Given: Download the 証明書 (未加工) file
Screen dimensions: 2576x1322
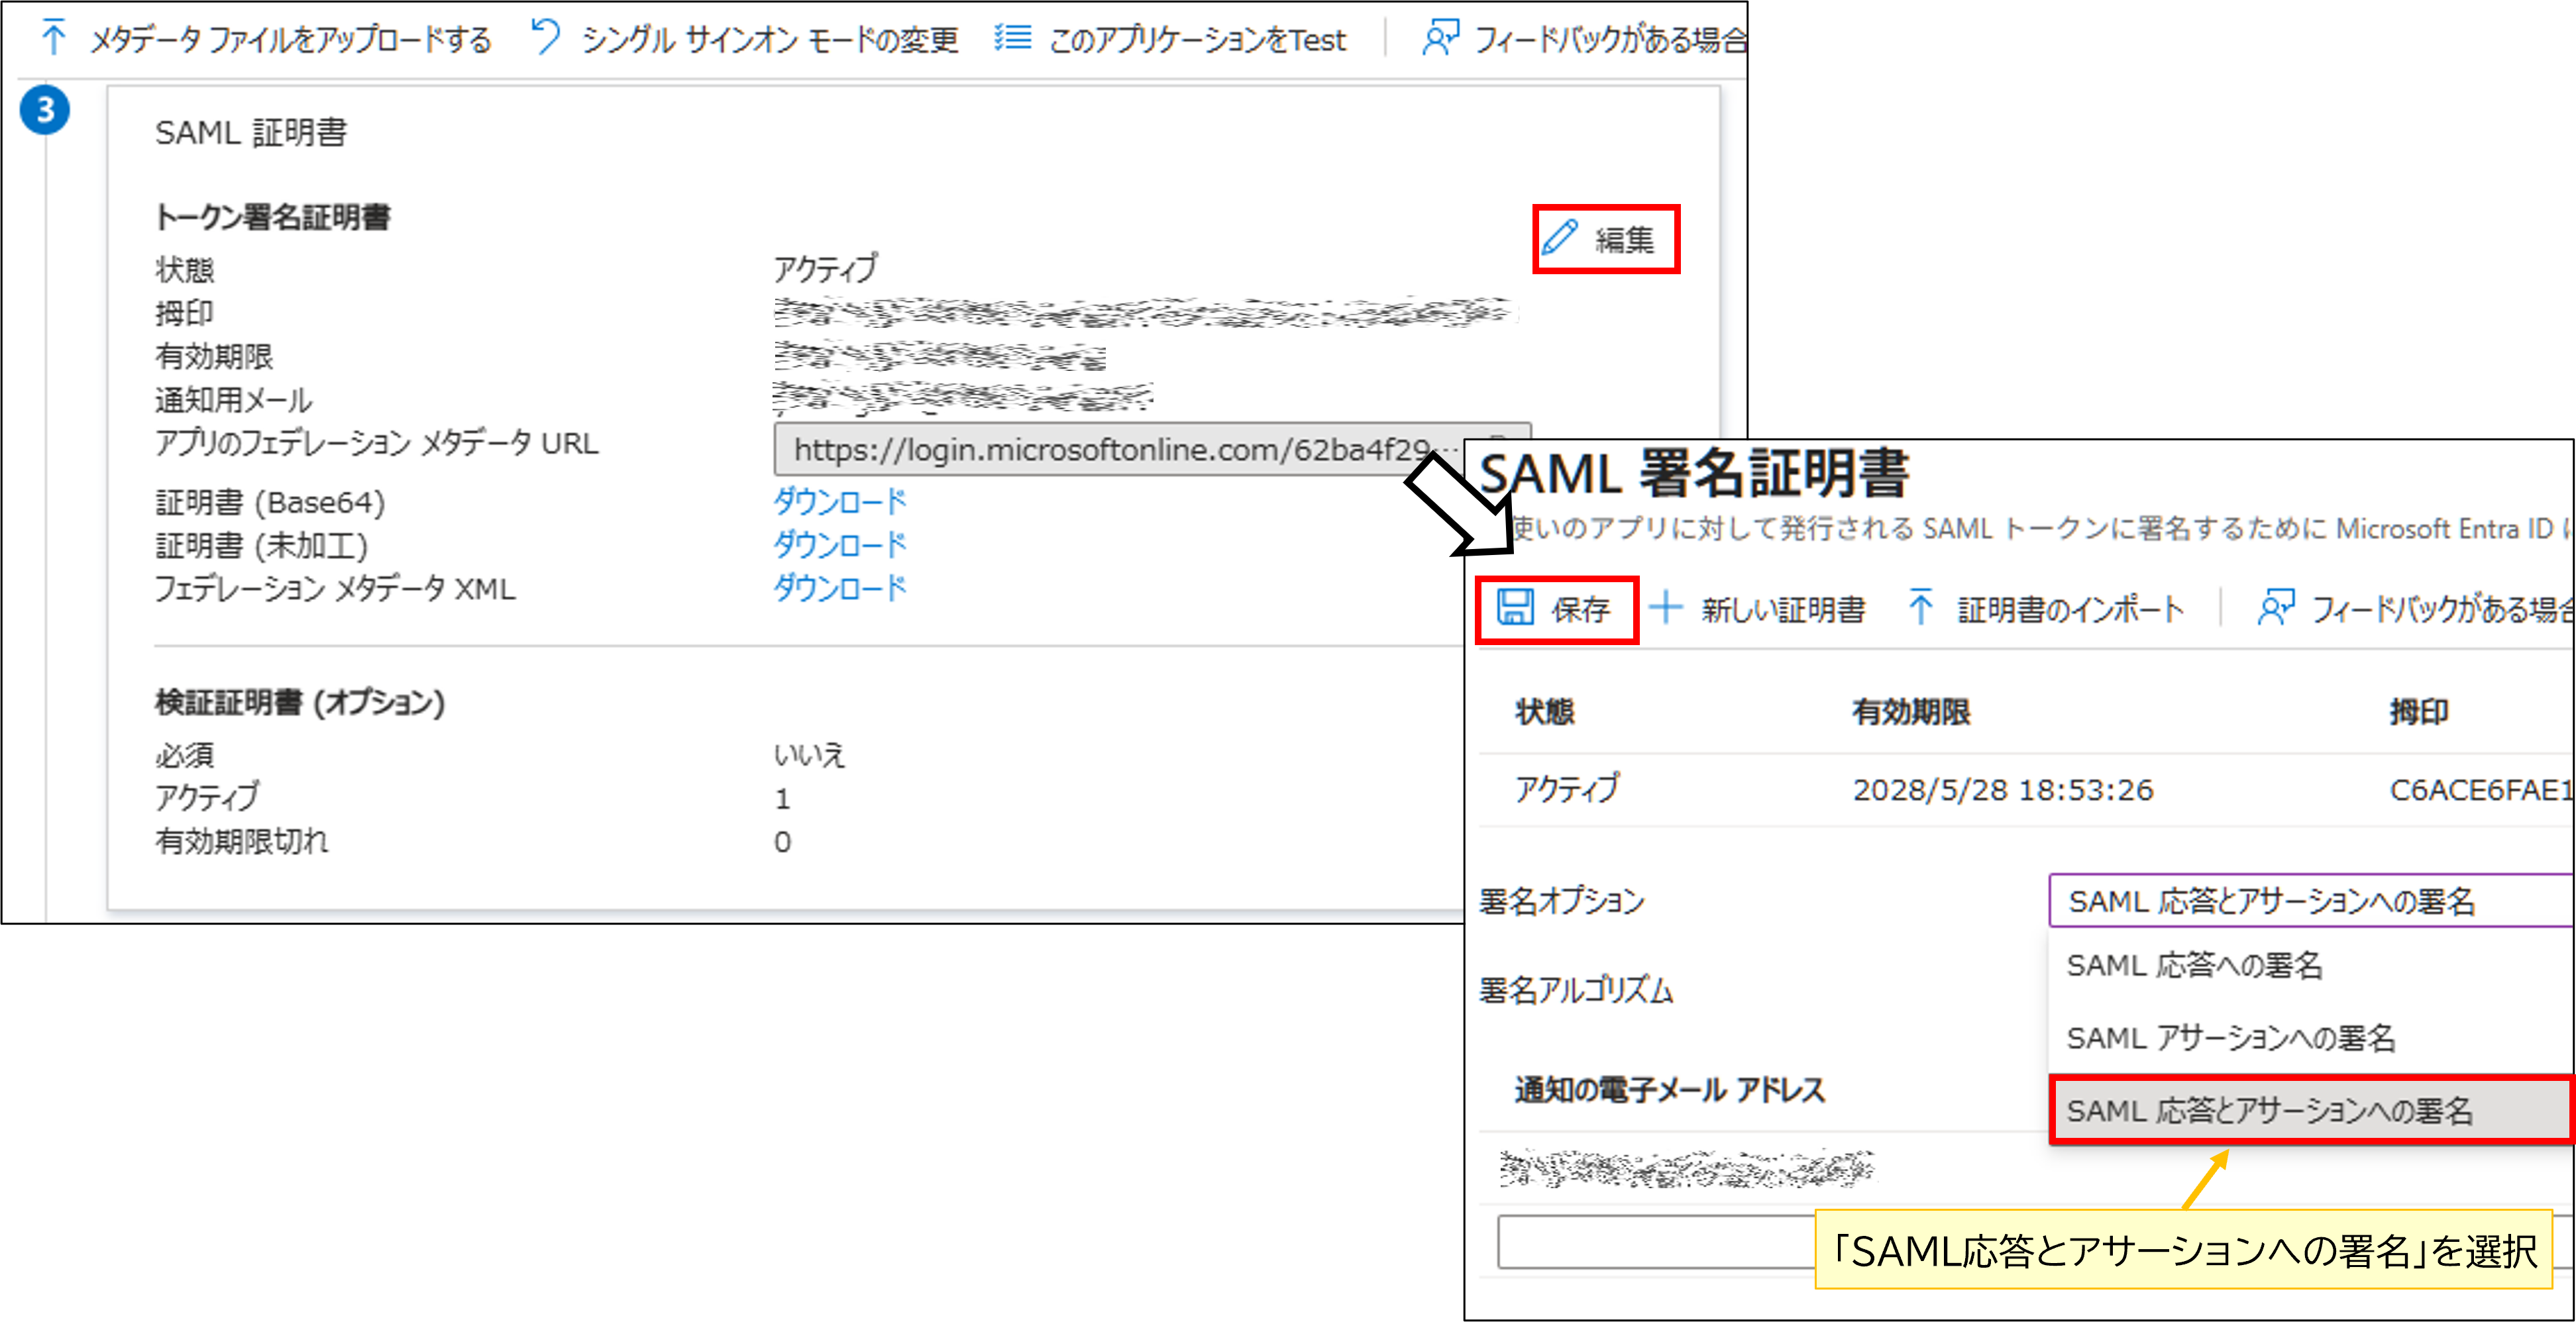Looking at the screenshot, I should [x=840, y=544].
